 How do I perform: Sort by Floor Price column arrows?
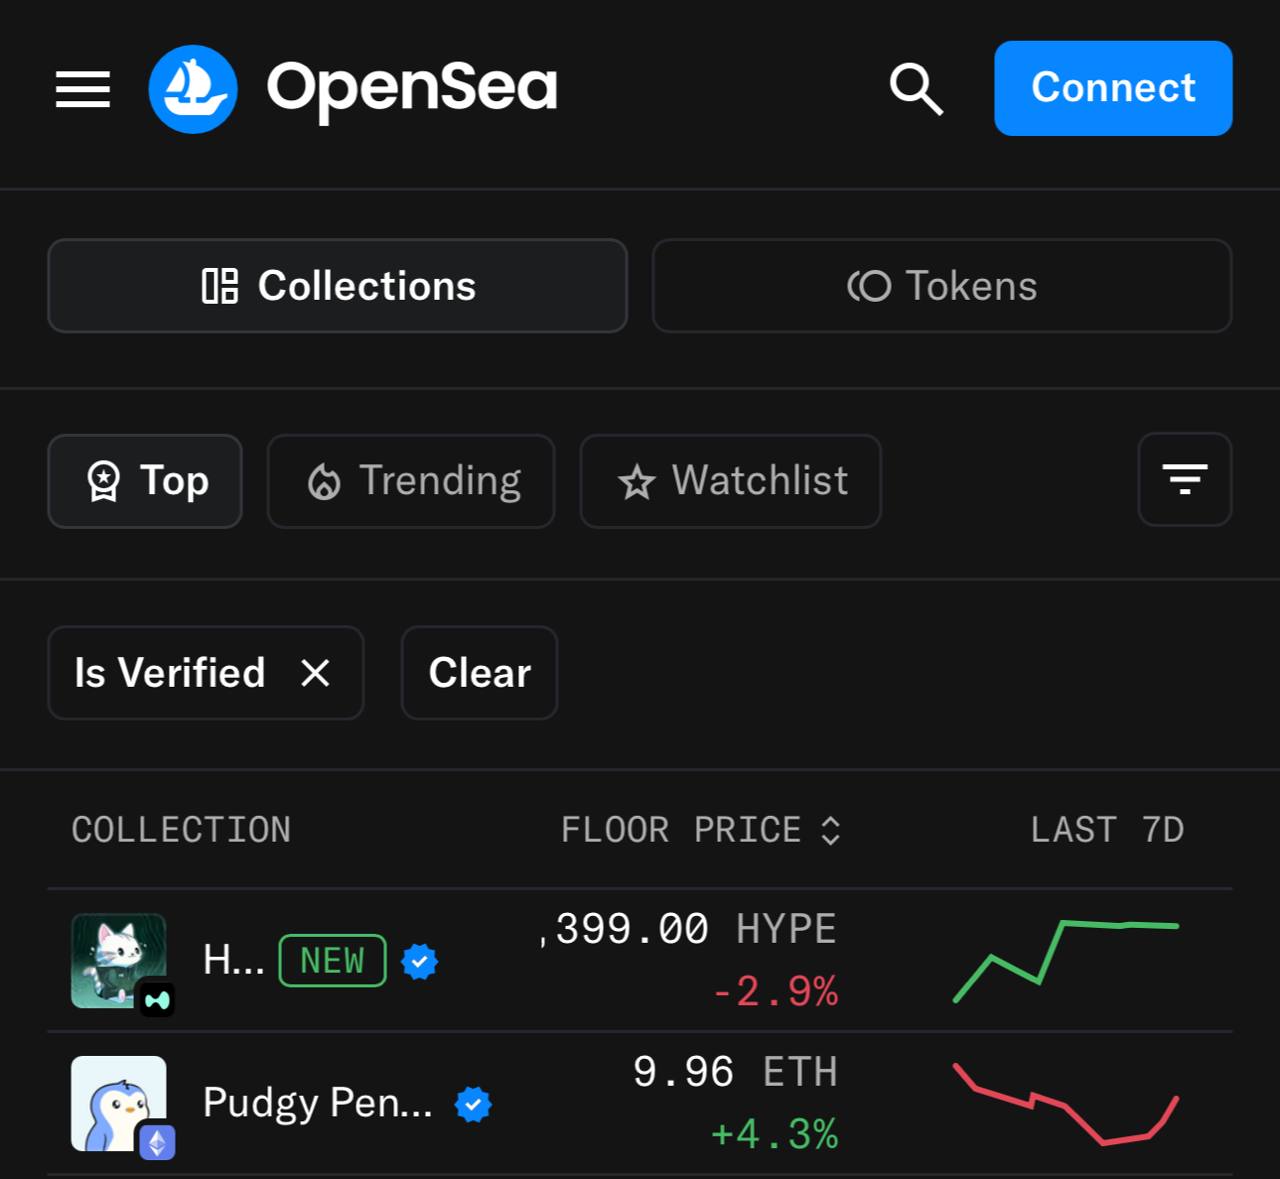[830, 830]
